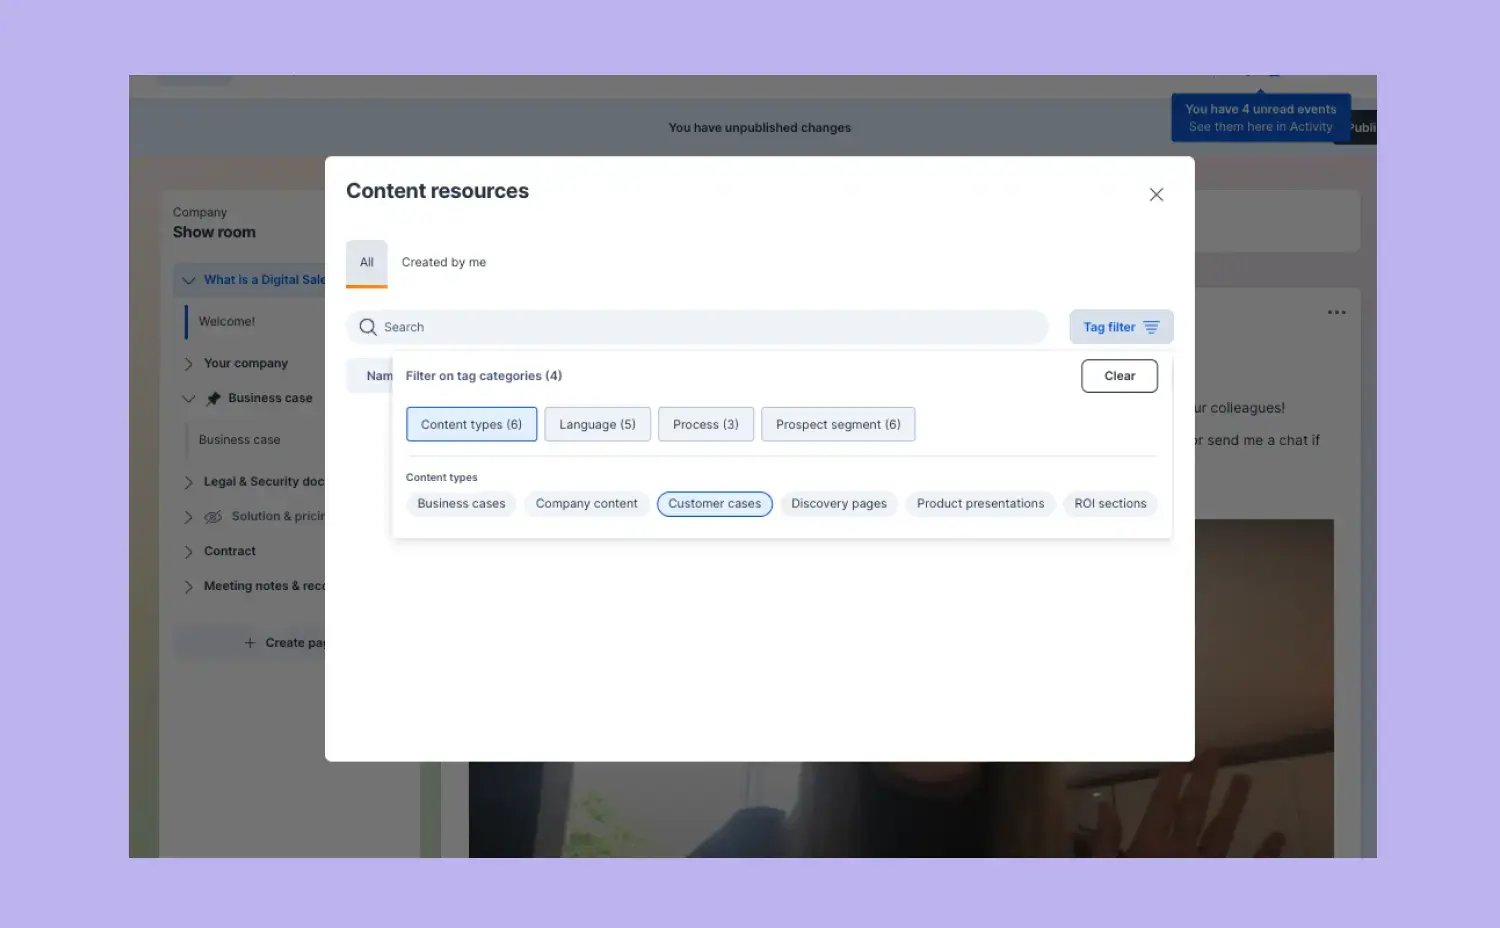This screenshot has height=928, width=1500.
Task: Expand Meeting notes & recordings section
Action: 188,587
